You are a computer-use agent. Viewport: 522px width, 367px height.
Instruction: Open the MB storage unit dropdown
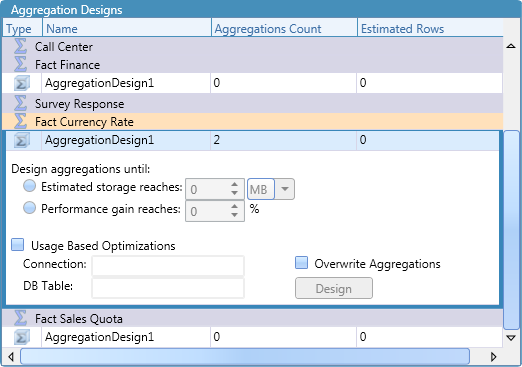coord(284,189)
